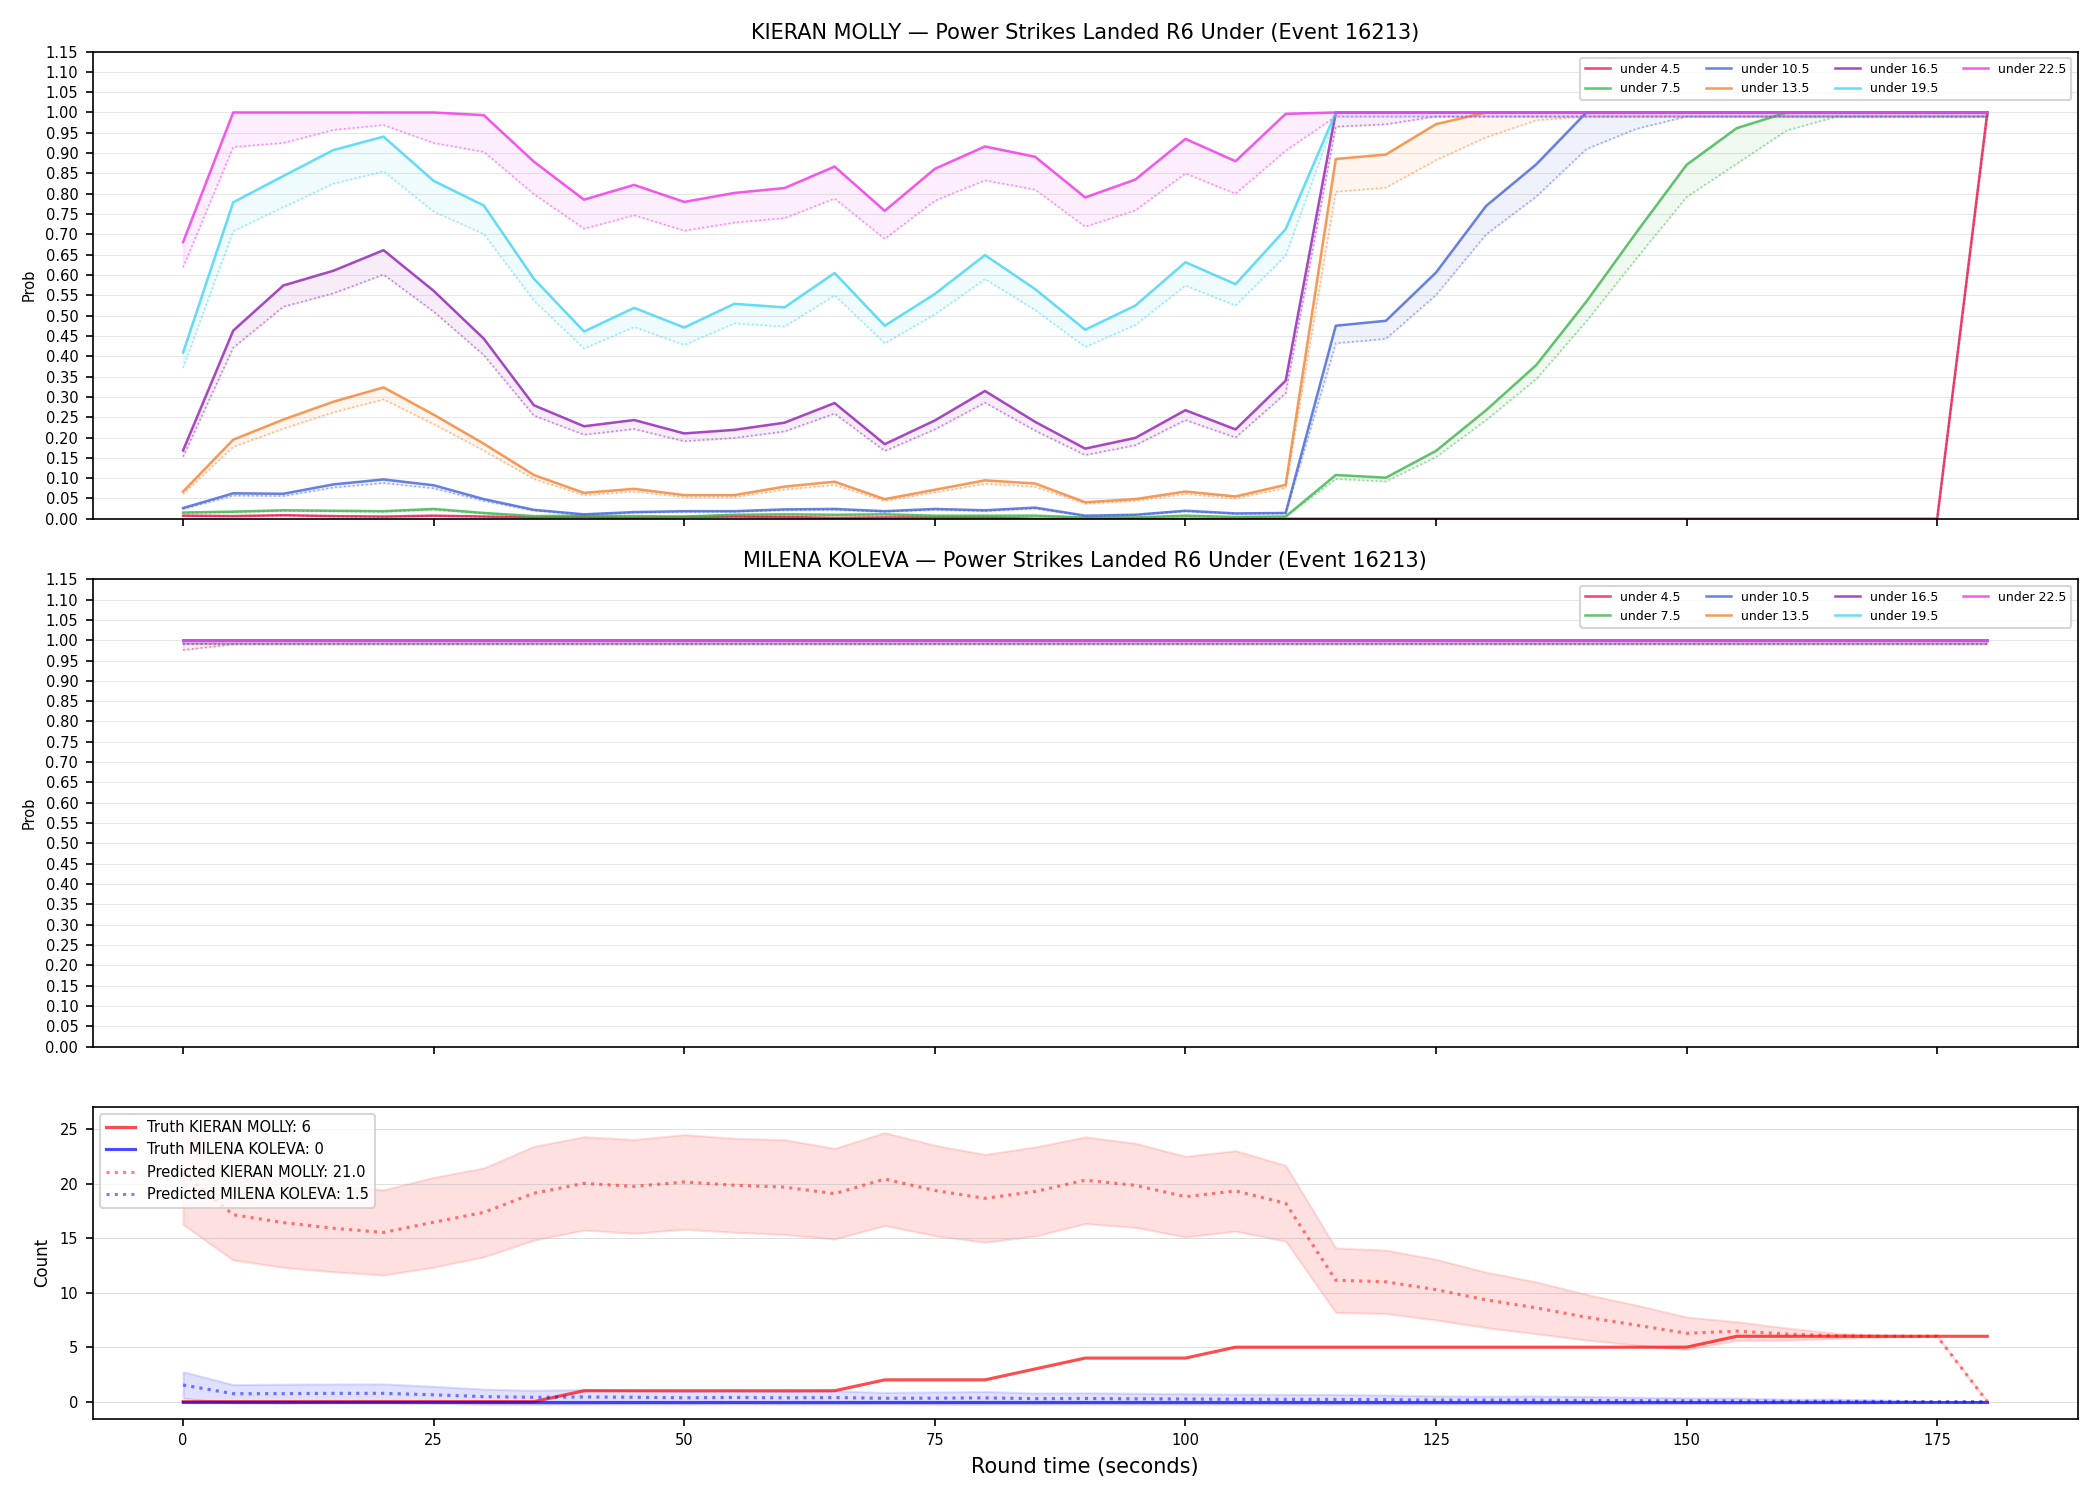The image size is (2100, 1500).
Task: Click the '1.15' tick in the Kieran Molly chart
Action: pos(62,52)
